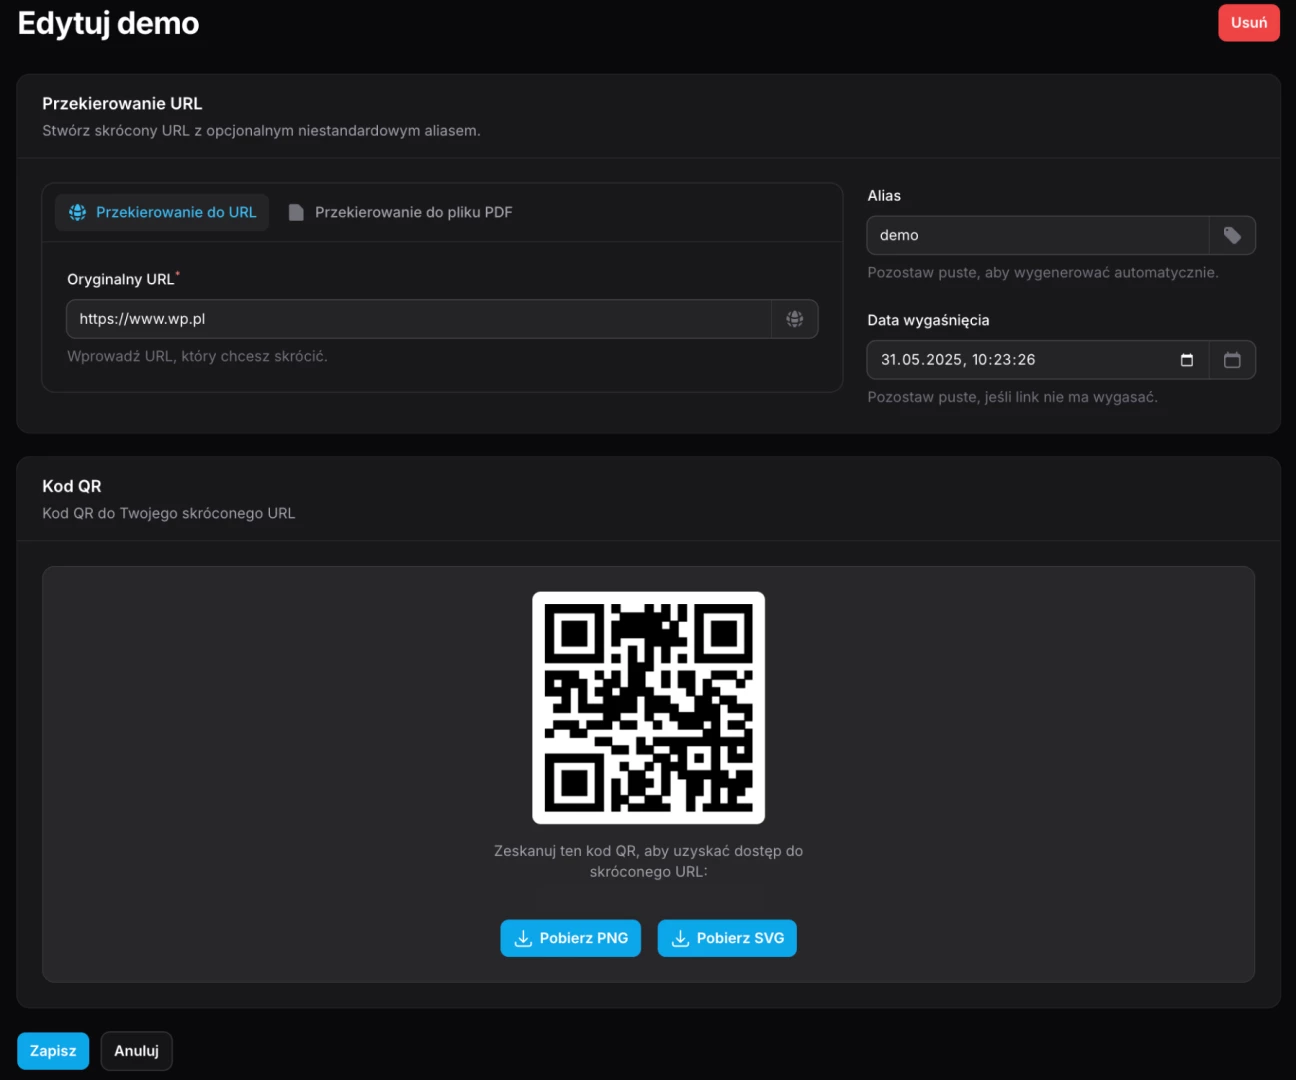Click subtitle Kod QR do Twojego skróconego URL

[169, 513]
